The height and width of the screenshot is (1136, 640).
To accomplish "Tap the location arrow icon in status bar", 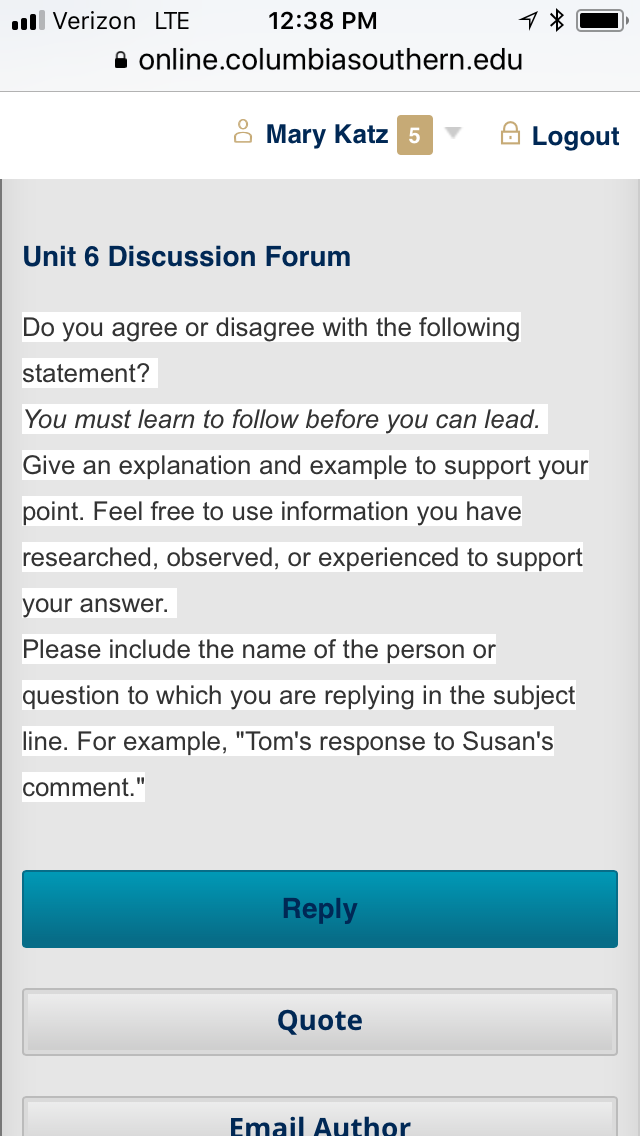I will (x=528, y=21).
